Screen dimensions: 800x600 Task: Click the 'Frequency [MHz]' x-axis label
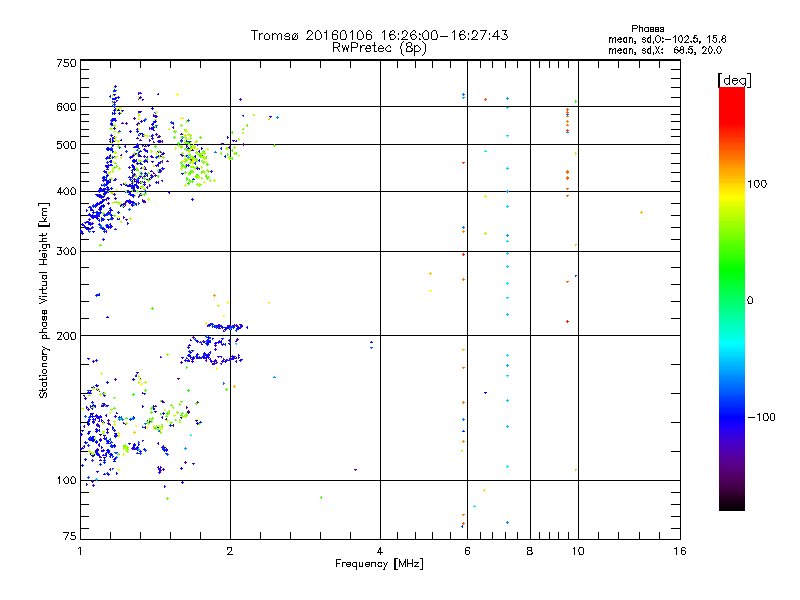point(379,564)
